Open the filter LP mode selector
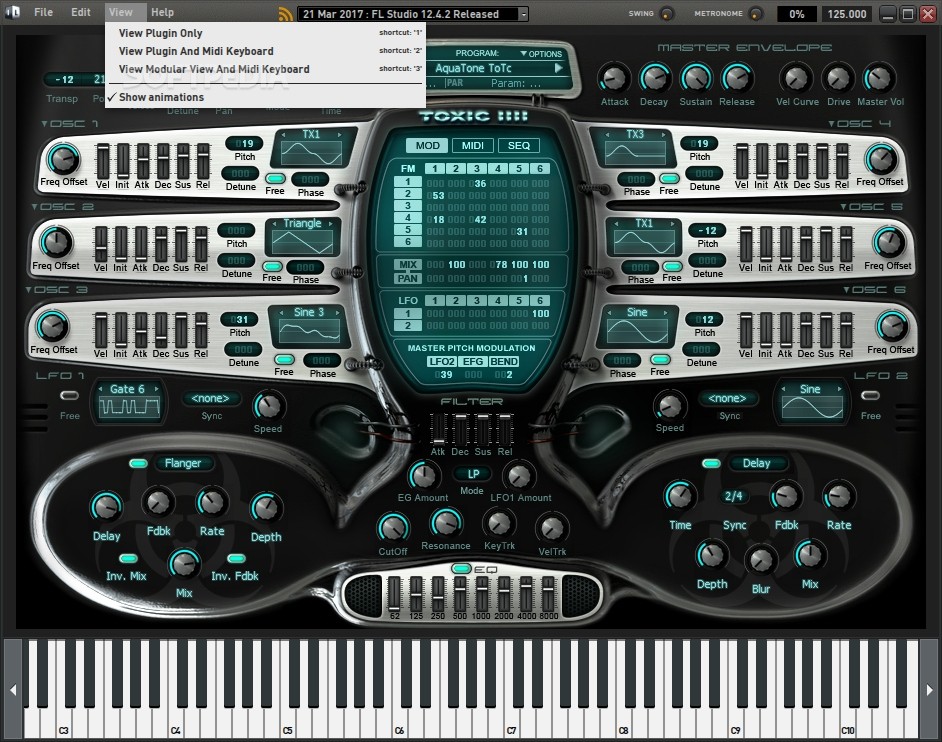 tap(473, 473)
